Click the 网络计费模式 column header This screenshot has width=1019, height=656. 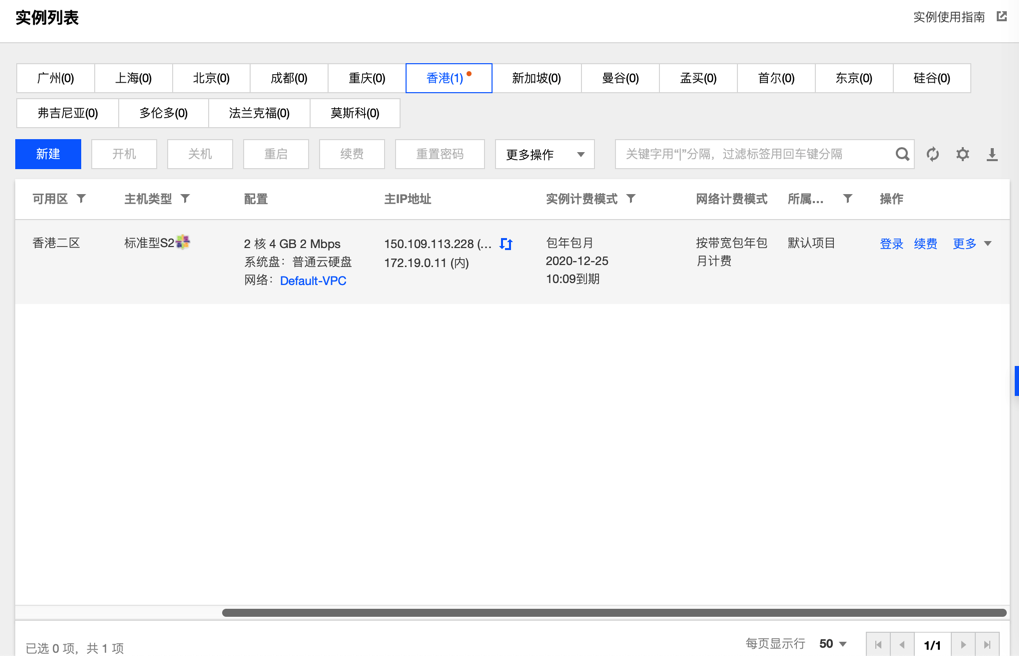[732, 199]
